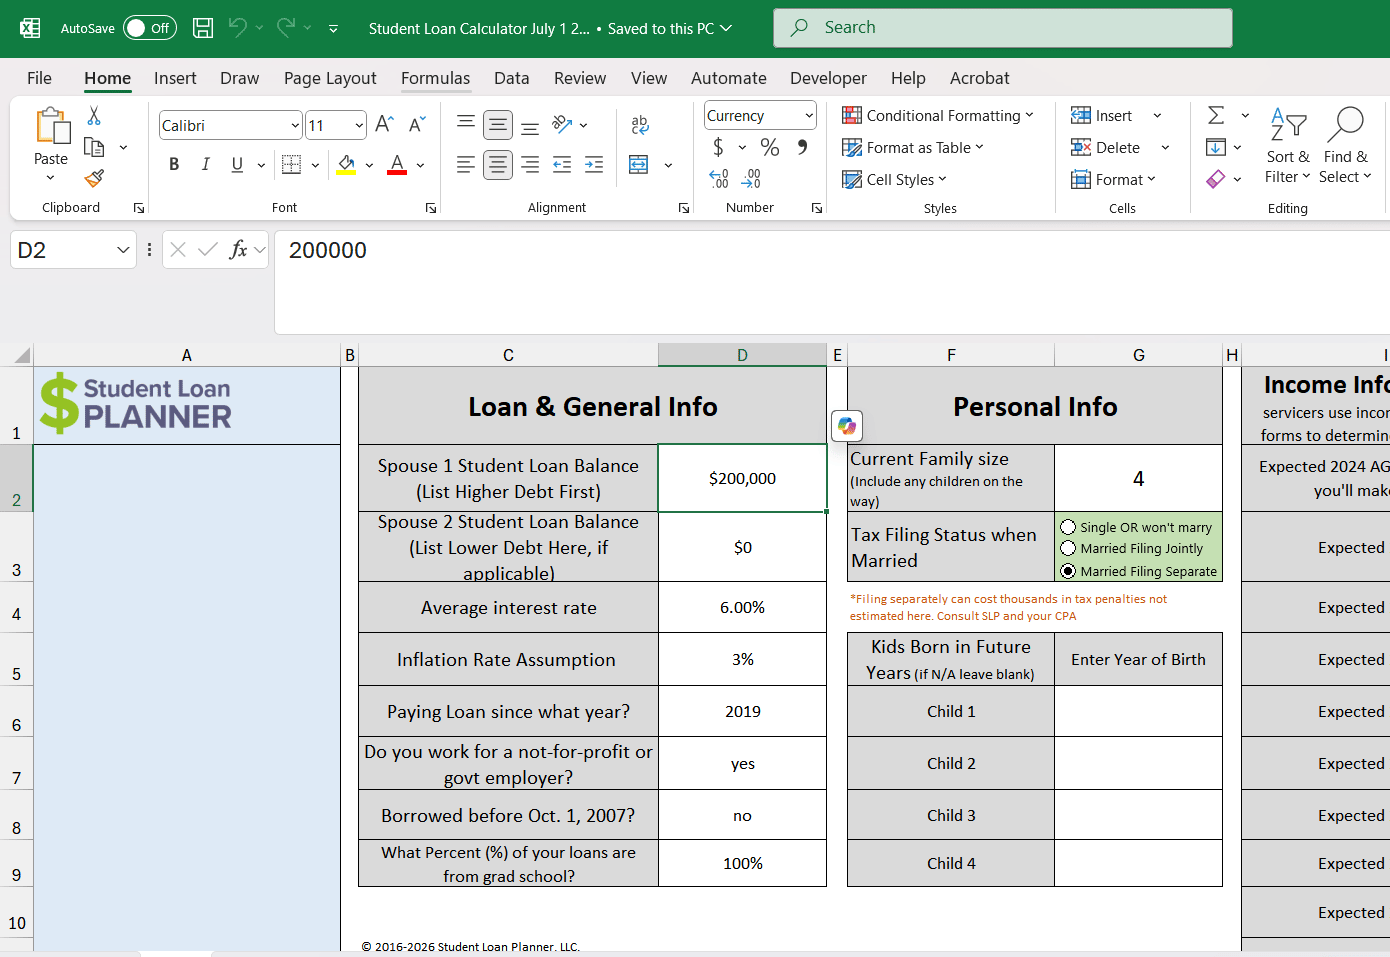
Task: Click the Middle Align icon
Action: (498, 125)
